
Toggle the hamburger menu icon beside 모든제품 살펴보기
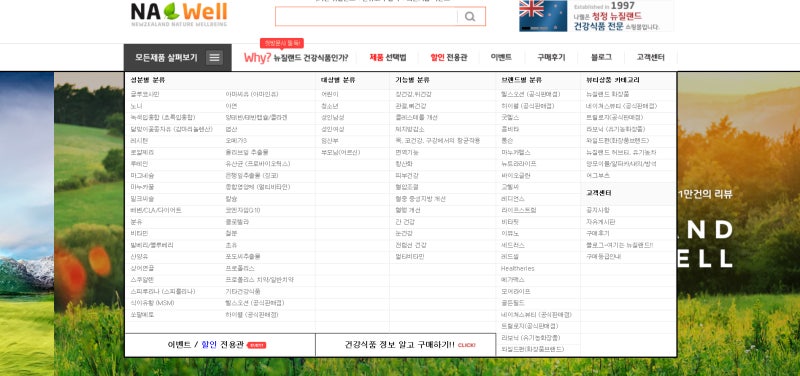[x=214, y=58]
